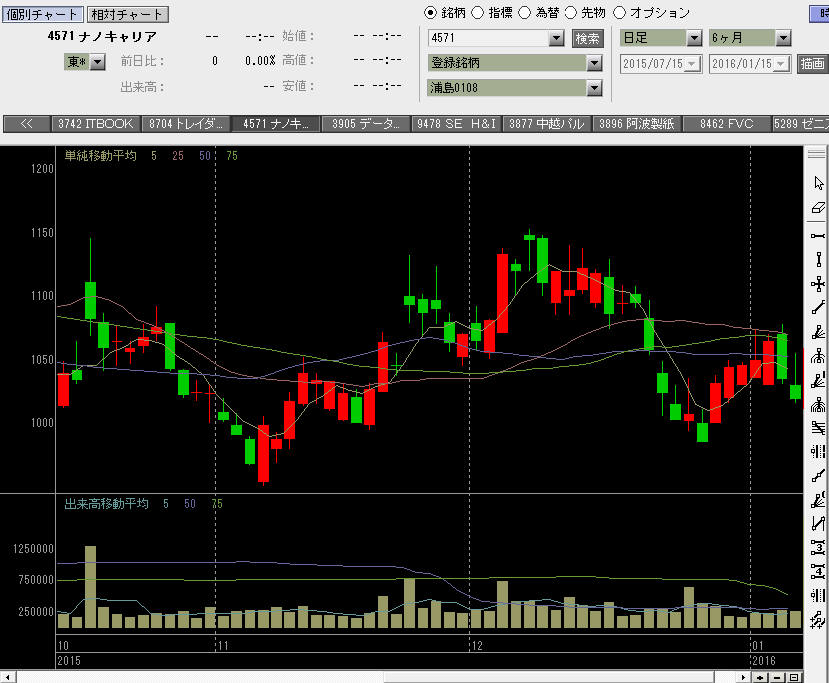Image resolution: width=829 pixels, height=683 pixels.
Task: Click the drawing toolbar grip handle
Action: [816, 154]
